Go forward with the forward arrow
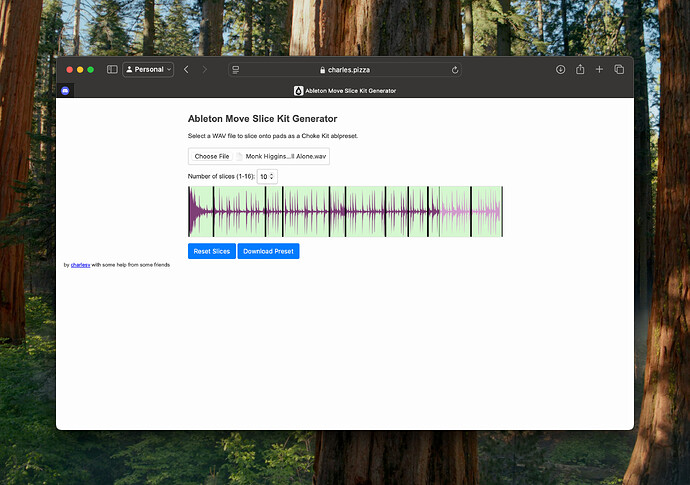The height and width of the screenshot is (485, 690). [205, 70]
